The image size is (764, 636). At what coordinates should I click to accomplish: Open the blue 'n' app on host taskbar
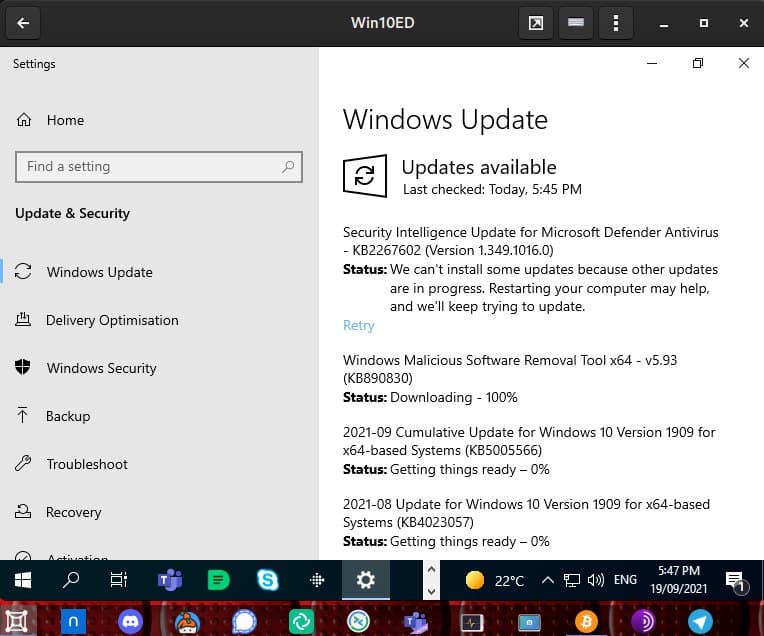(x=73, y=622)
